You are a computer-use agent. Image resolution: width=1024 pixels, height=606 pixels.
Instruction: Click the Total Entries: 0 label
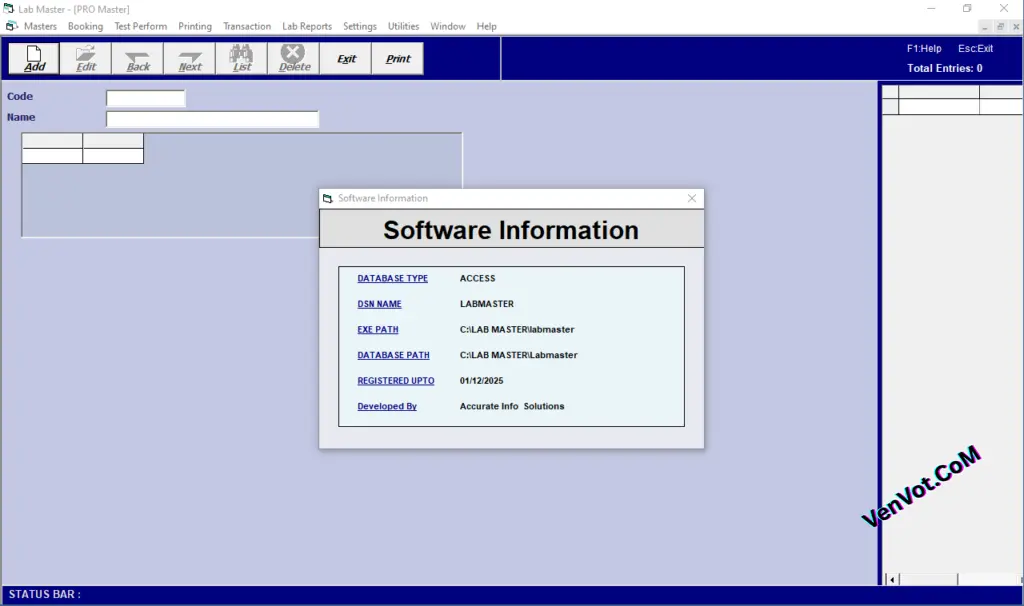944,68
